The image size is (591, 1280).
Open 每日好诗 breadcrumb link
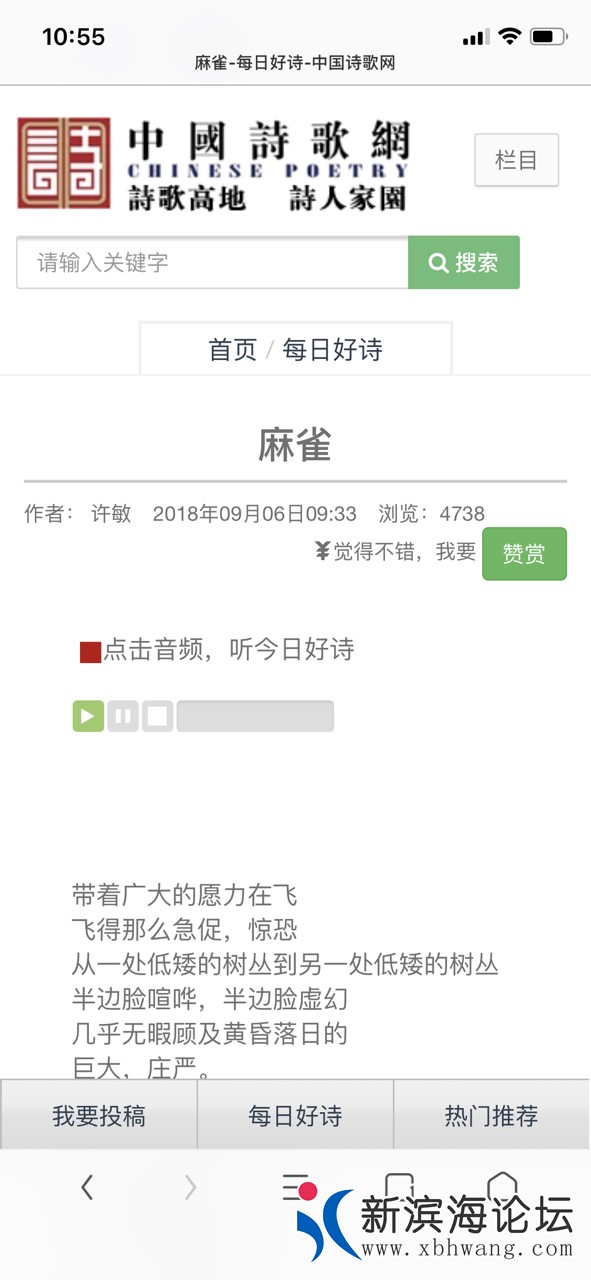333,349
